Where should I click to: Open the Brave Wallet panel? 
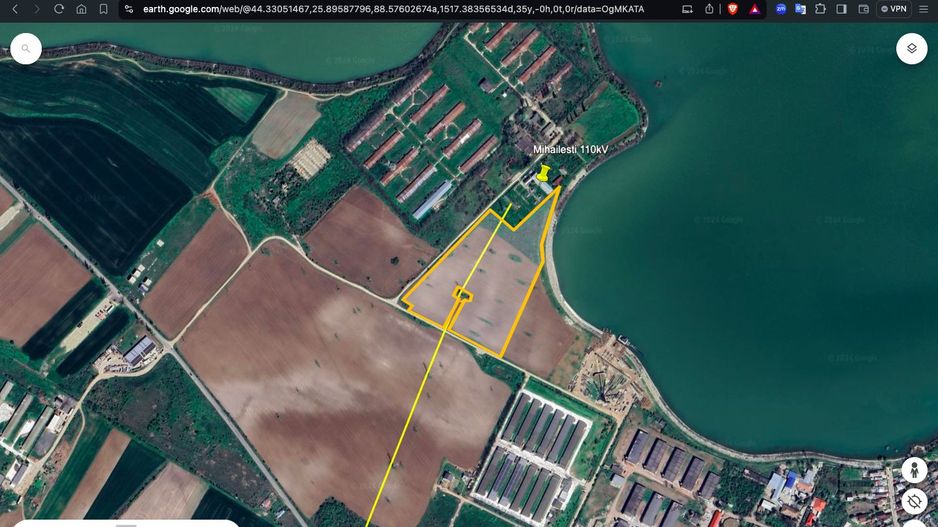[x=863, y=9]
